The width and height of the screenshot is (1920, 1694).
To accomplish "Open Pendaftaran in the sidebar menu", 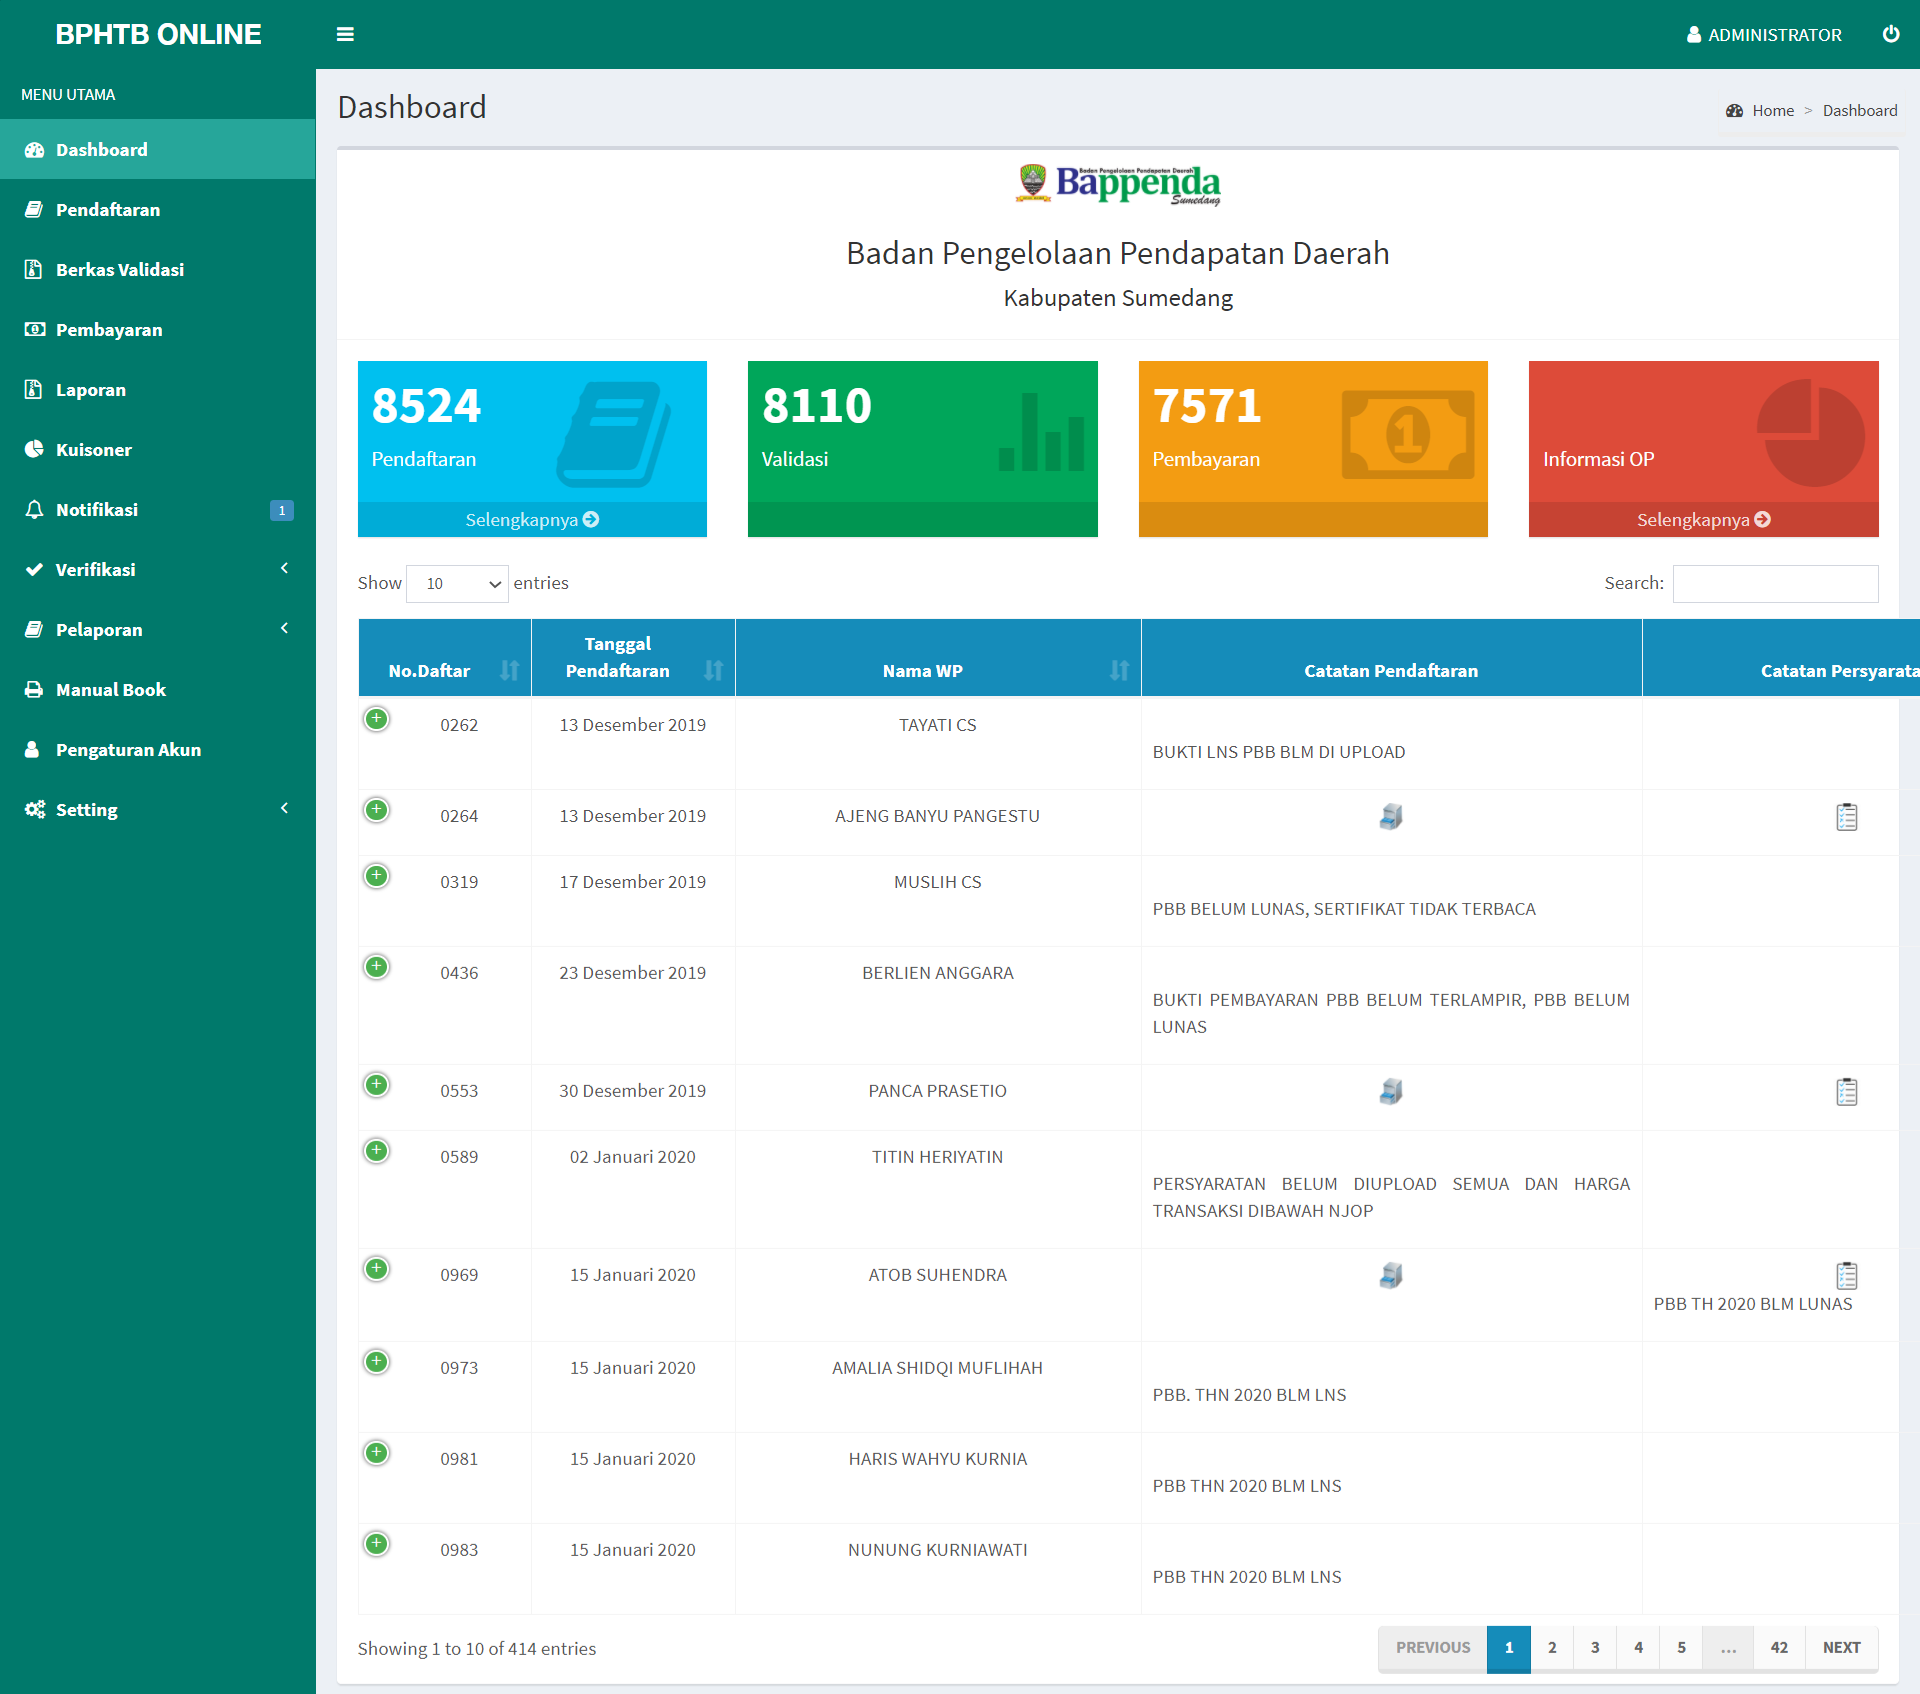I will tap(108, 210).
